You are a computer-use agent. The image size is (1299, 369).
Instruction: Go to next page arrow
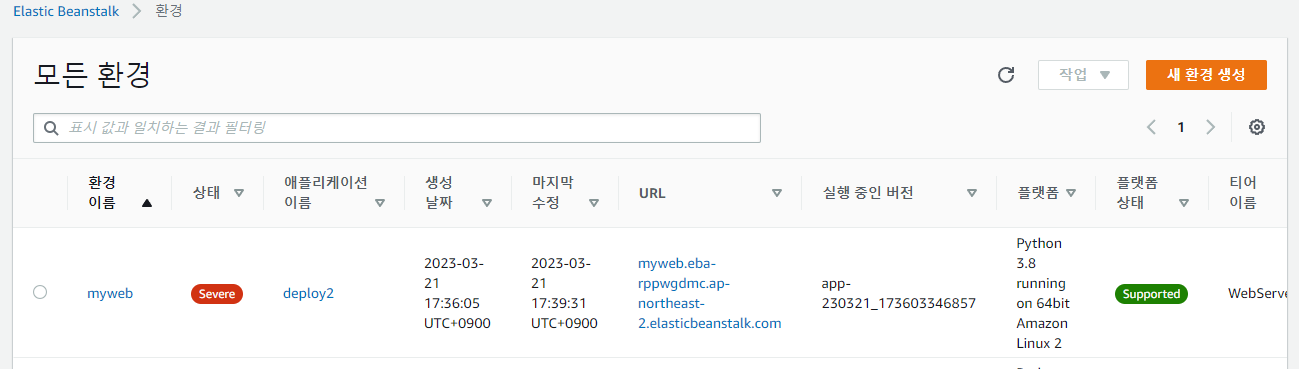click(x=1210, y=127)
